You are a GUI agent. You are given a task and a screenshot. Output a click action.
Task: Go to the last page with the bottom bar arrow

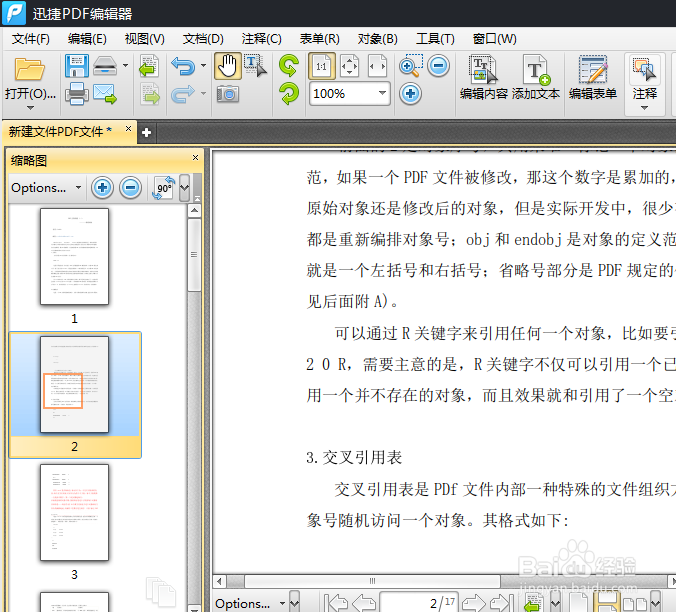502,603
